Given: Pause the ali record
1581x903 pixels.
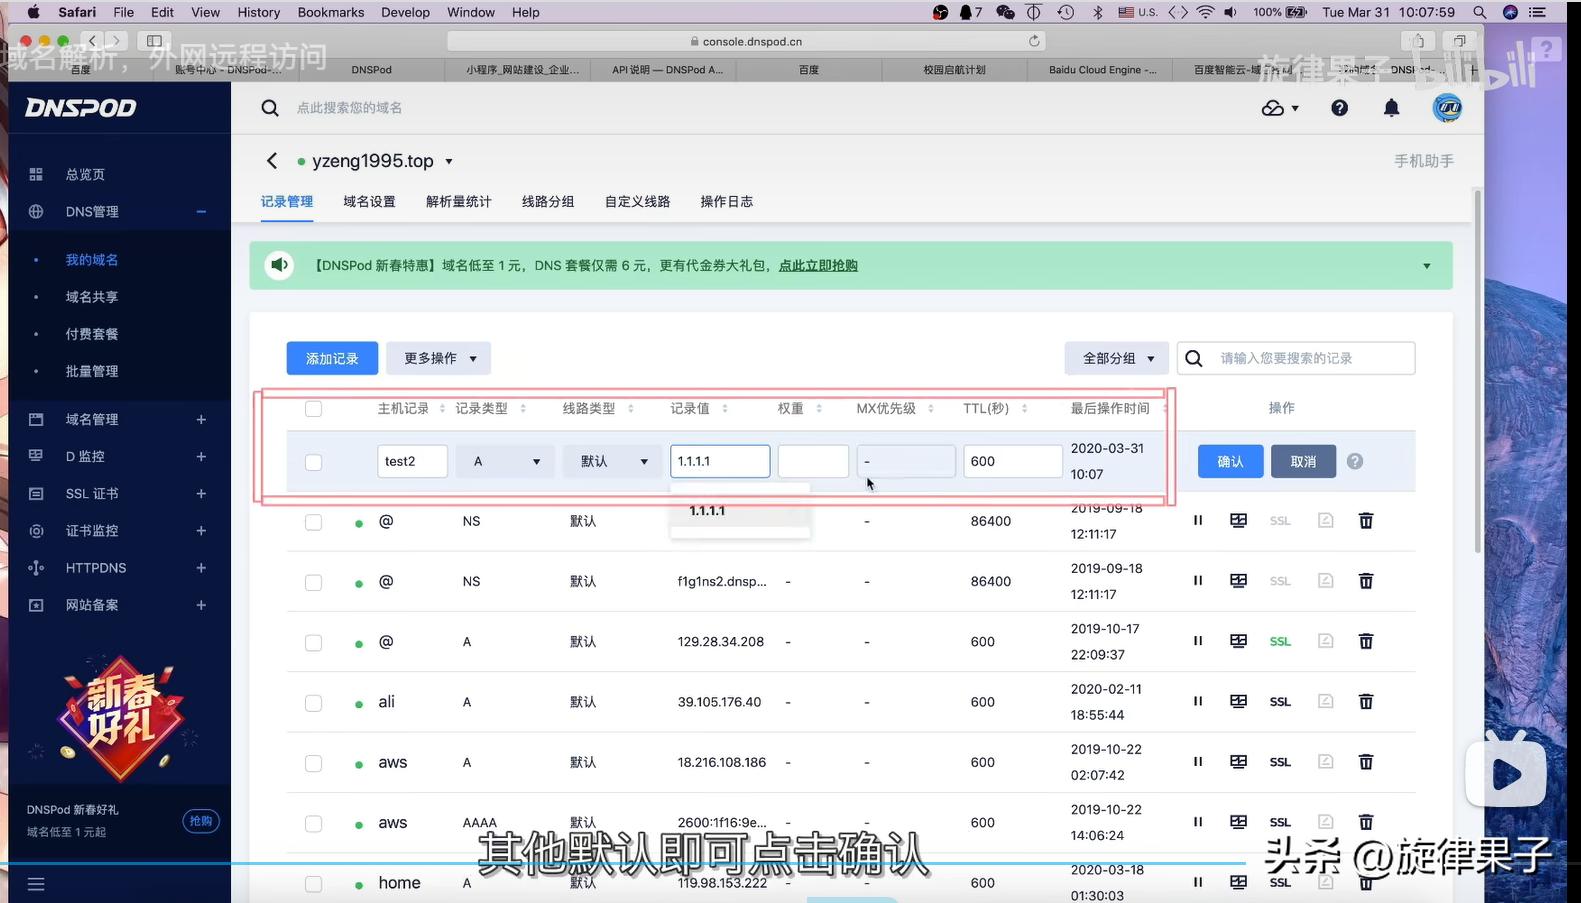Looking at the screenshot, I should click(x=1197, y=701).
